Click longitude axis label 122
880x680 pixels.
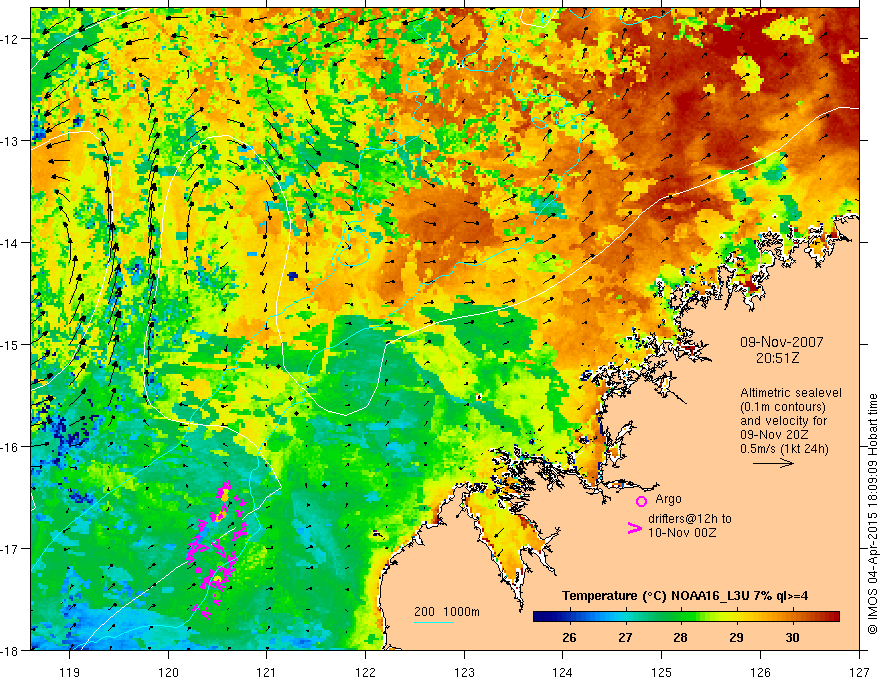tap(365, 672)
